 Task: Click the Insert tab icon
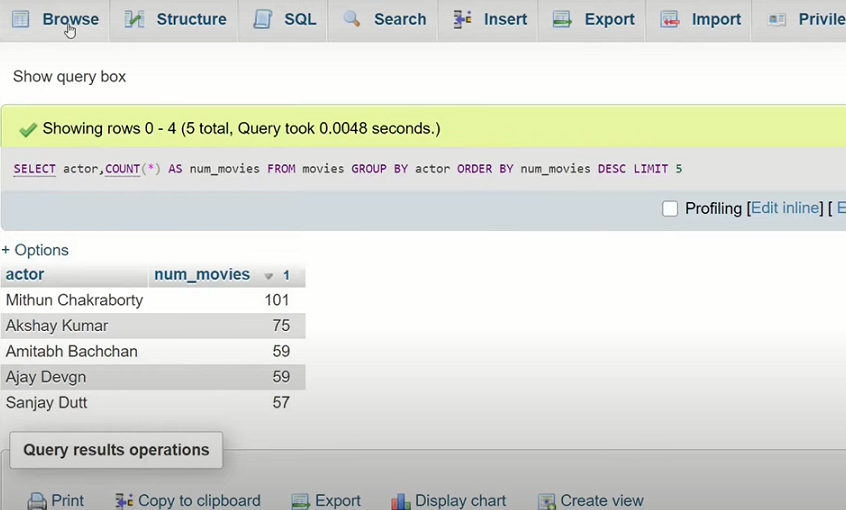[x=462, y=19]
